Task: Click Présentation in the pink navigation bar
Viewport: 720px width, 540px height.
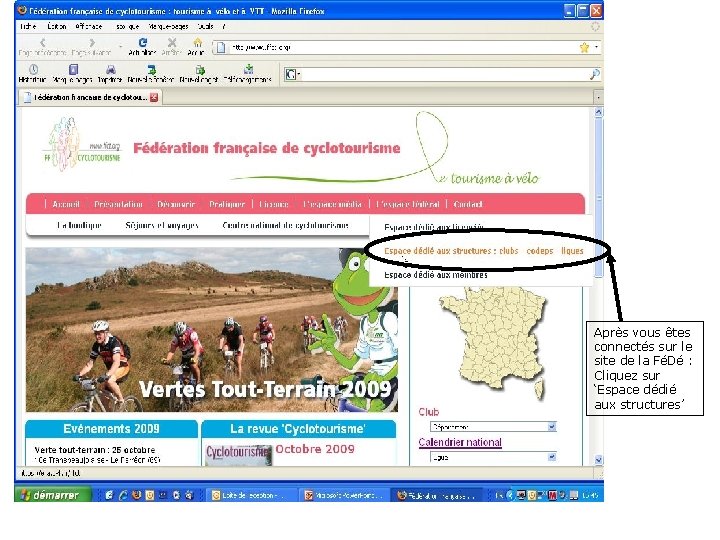Action: coord(118,204)
